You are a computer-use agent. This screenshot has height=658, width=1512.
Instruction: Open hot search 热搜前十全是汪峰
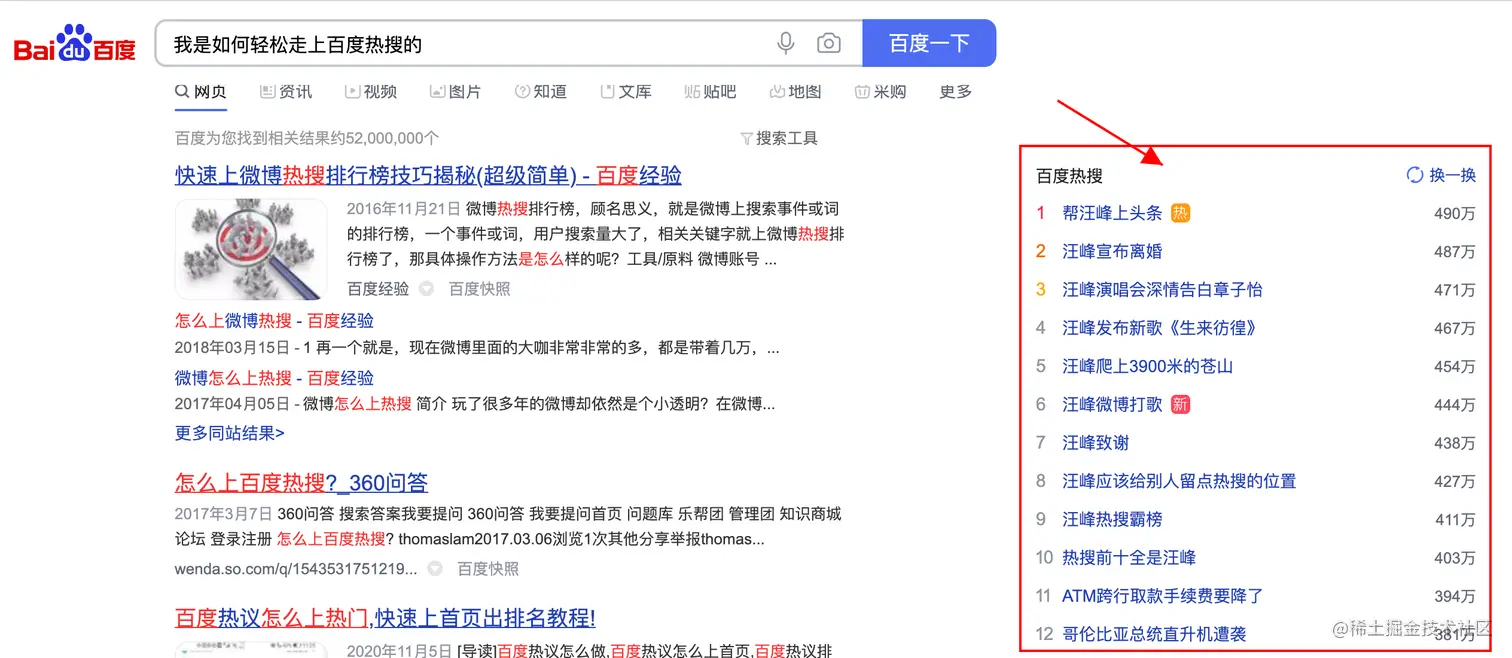click(x=1129, y=557)
